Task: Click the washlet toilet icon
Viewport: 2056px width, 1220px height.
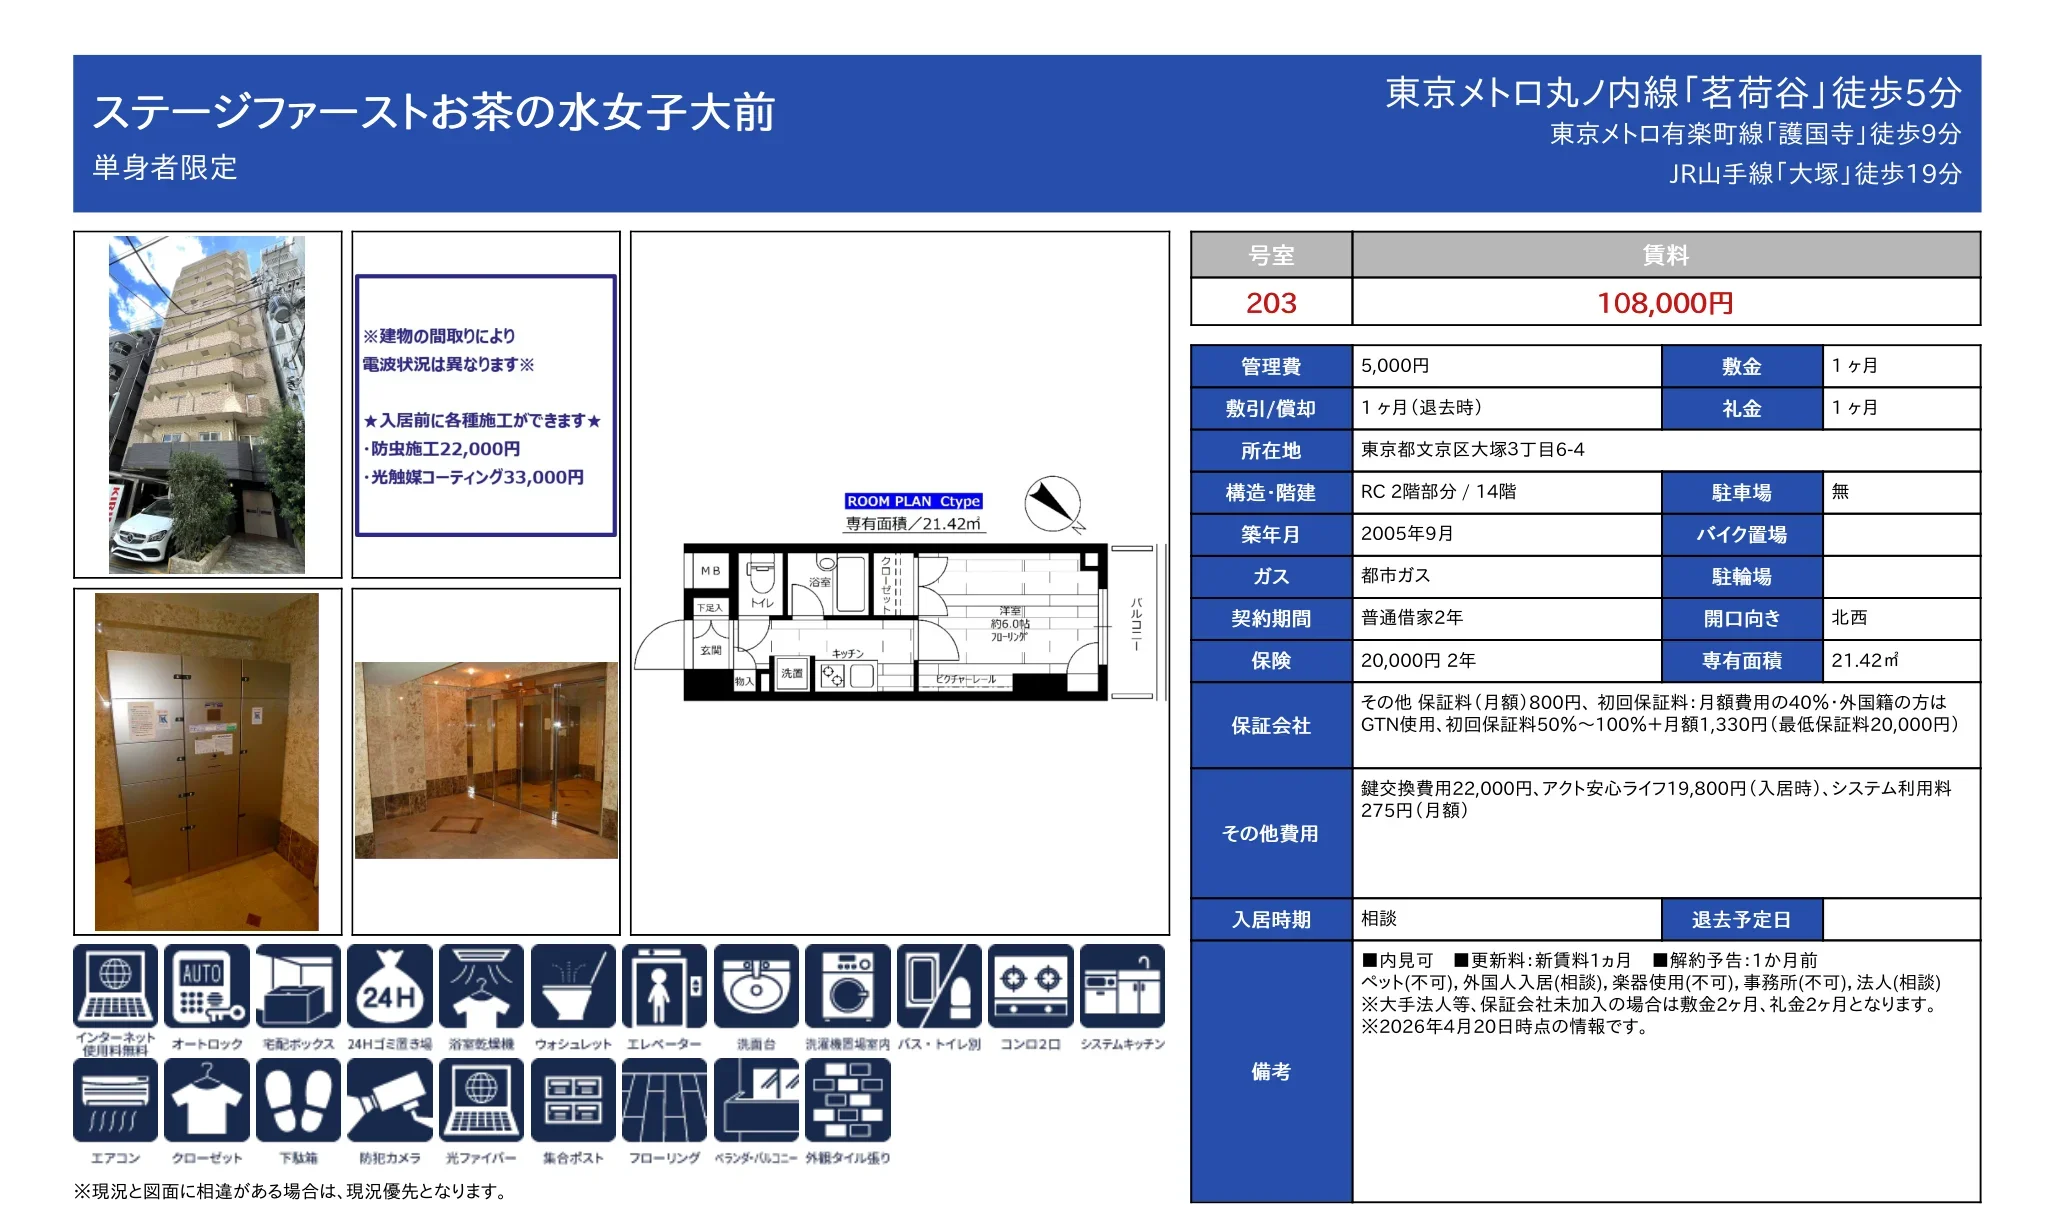Action: coord(573,987)
